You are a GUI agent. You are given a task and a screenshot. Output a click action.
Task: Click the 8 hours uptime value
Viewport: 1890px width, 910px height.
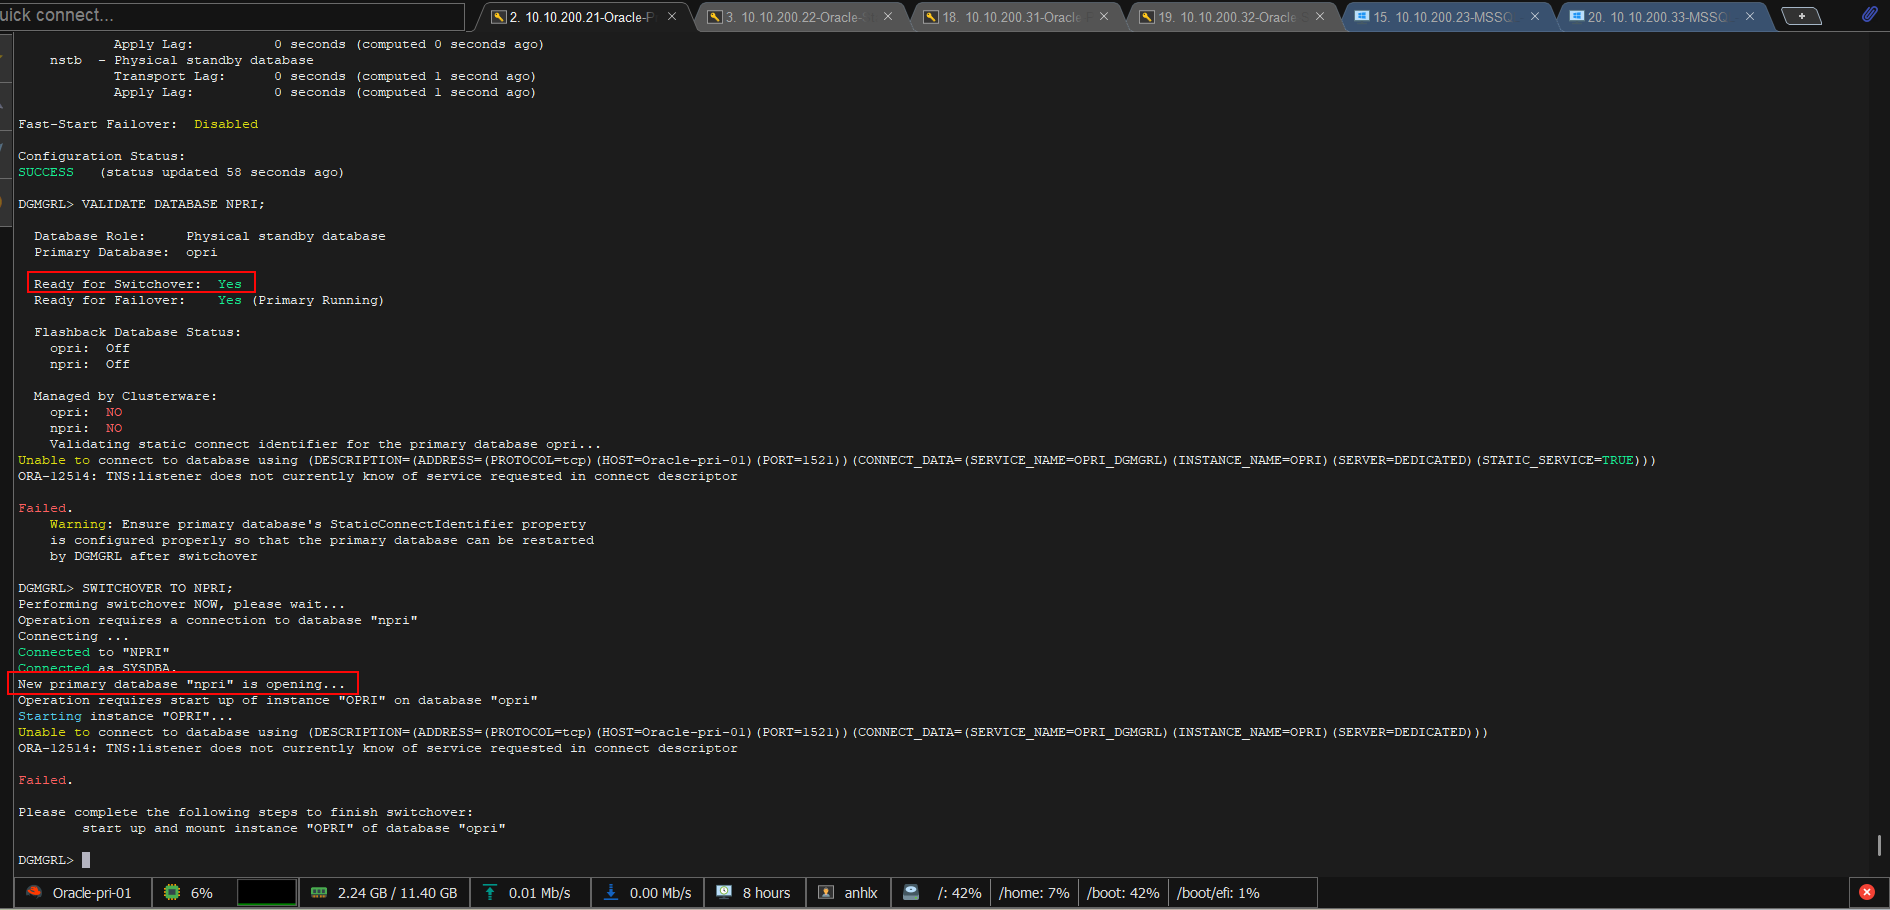(766, 893)
